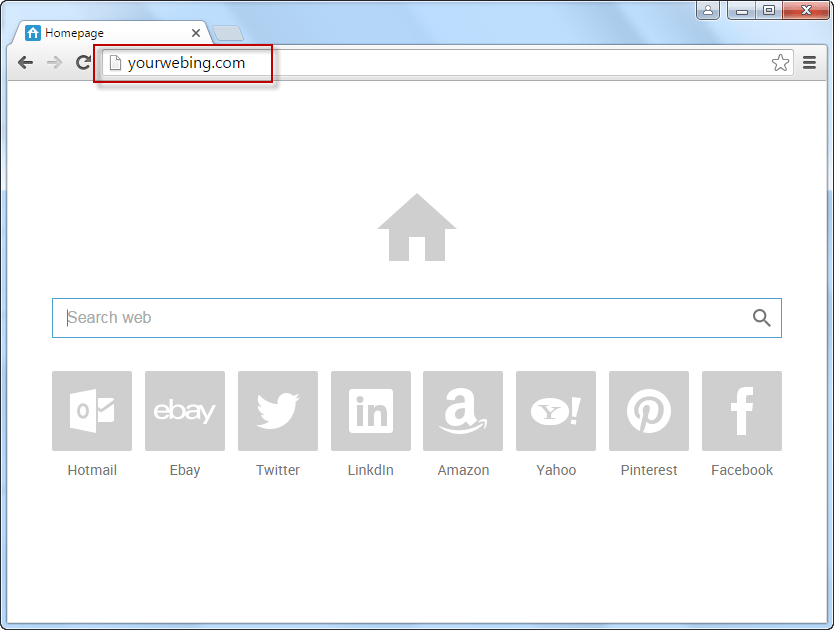Image resolution: width=834 pixels, height=630 pixels.
Task: Click the Ebay text label
Action: tap(185, 471)
